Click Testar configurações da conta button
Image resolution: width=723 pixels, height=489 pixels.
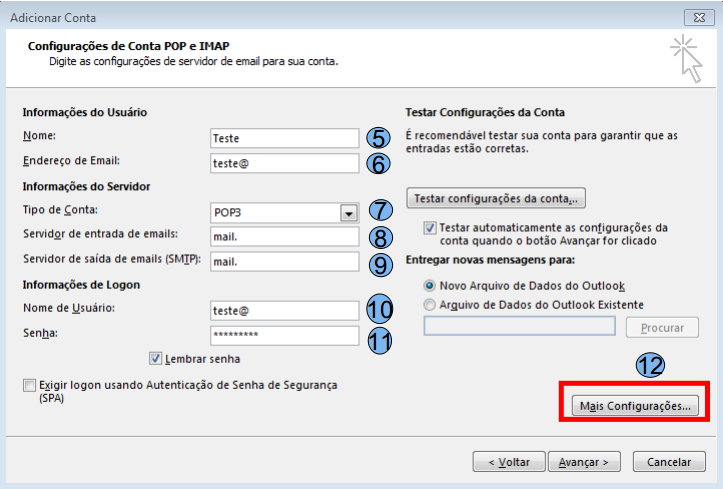pyautogui.click(x=495, y=198)
